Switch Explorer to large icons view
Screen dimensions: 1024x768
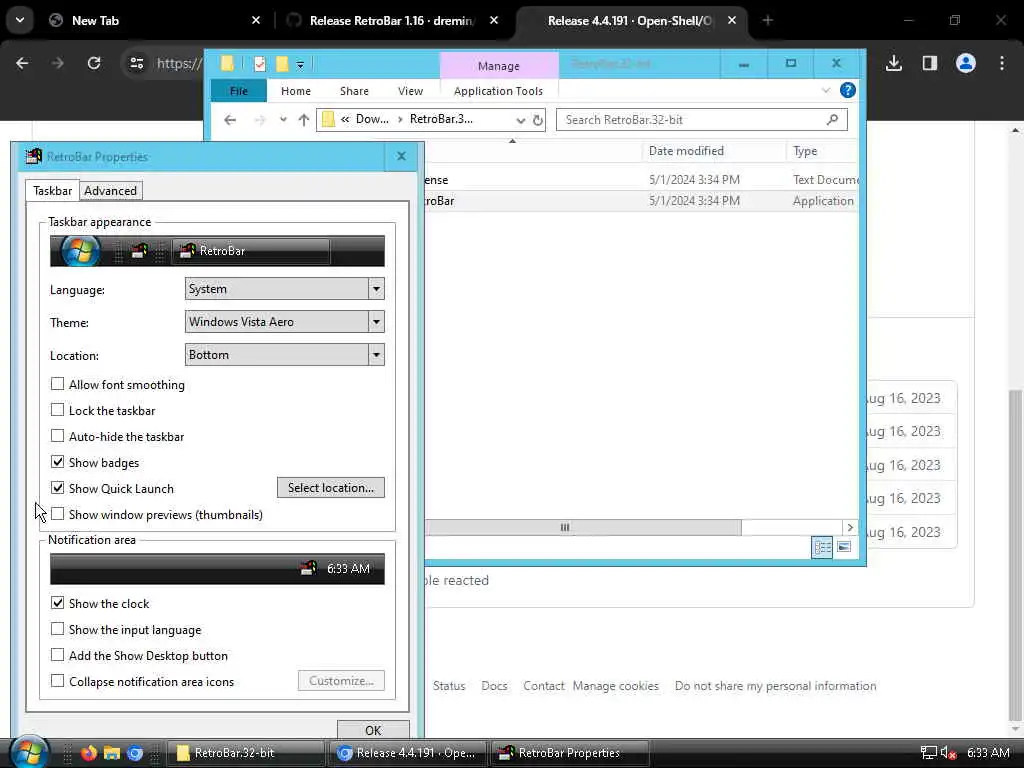pyautogui.click(x=844, y=547)
